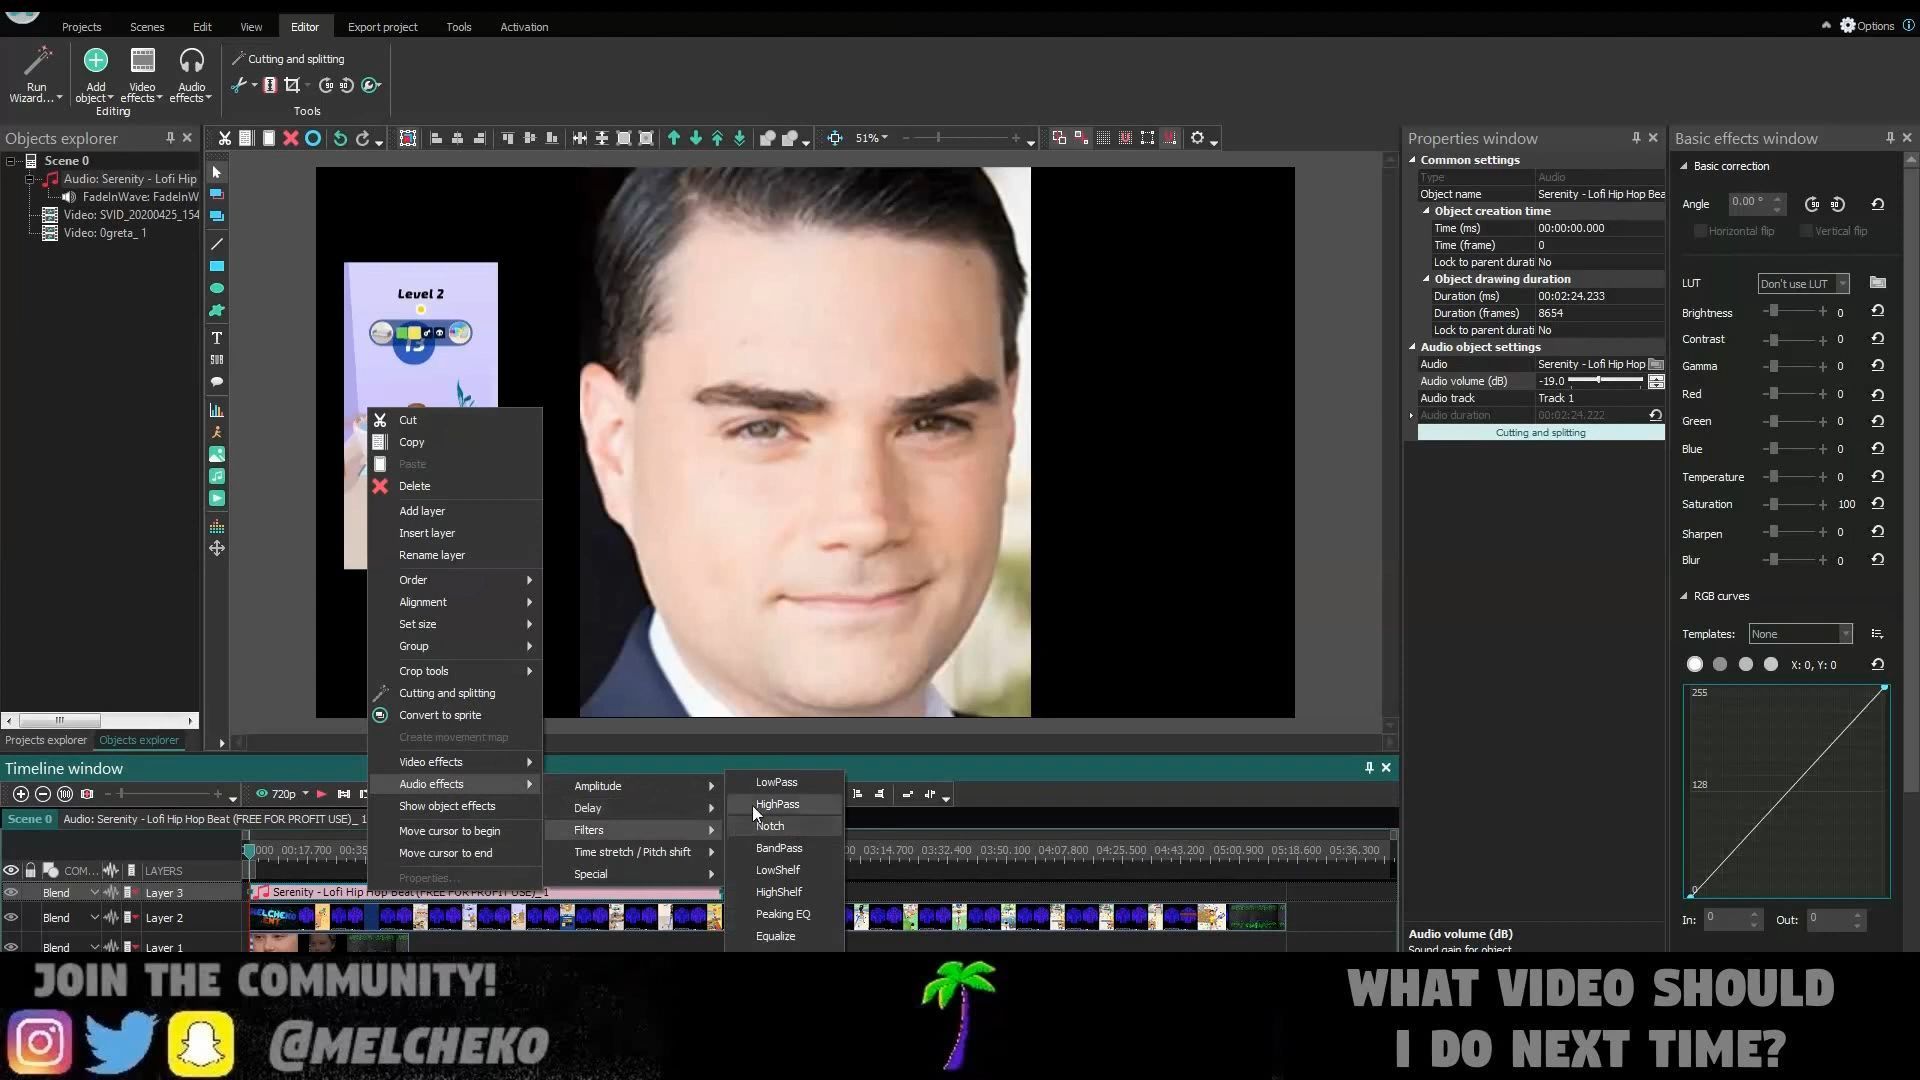Open the Export project tab
The width and height of the screenshot is (1920, 1080).
[382, 27]
